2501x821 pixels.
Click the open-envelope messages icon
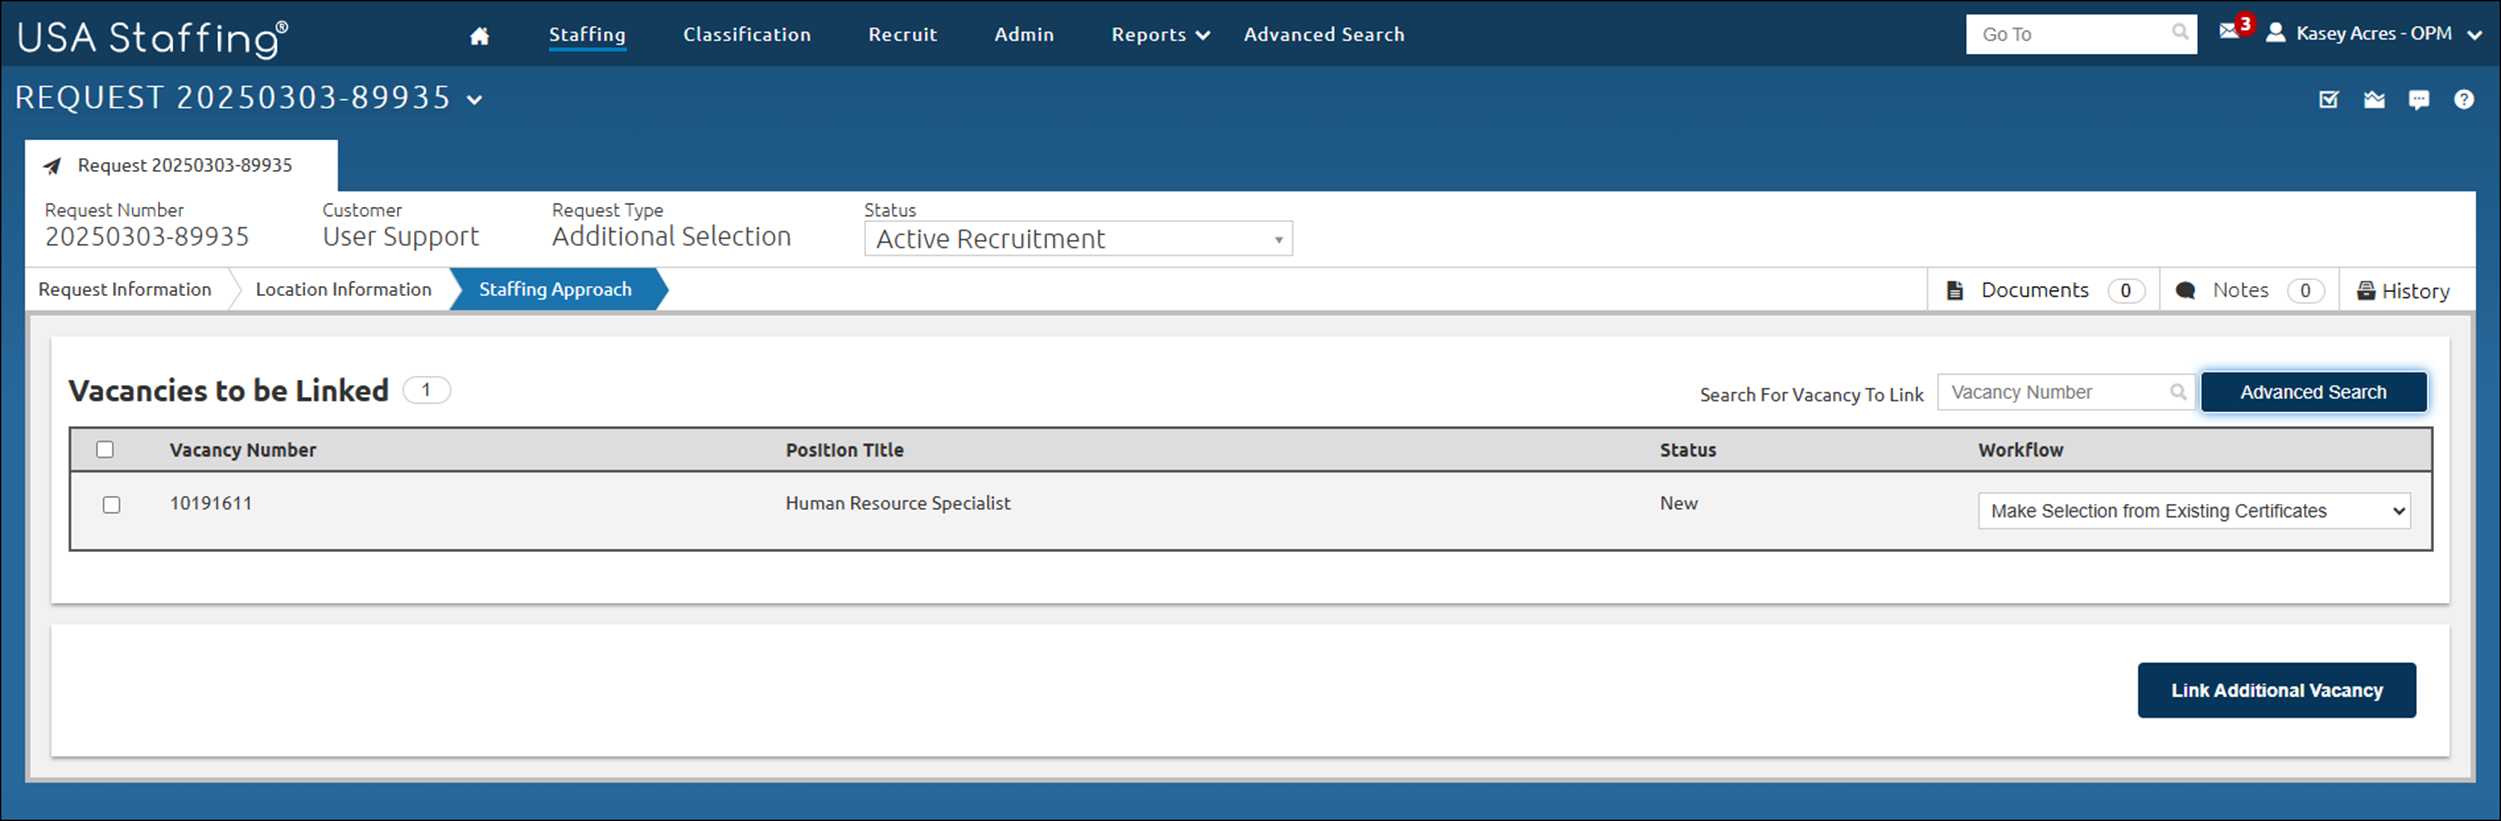tap(2374, 99)
